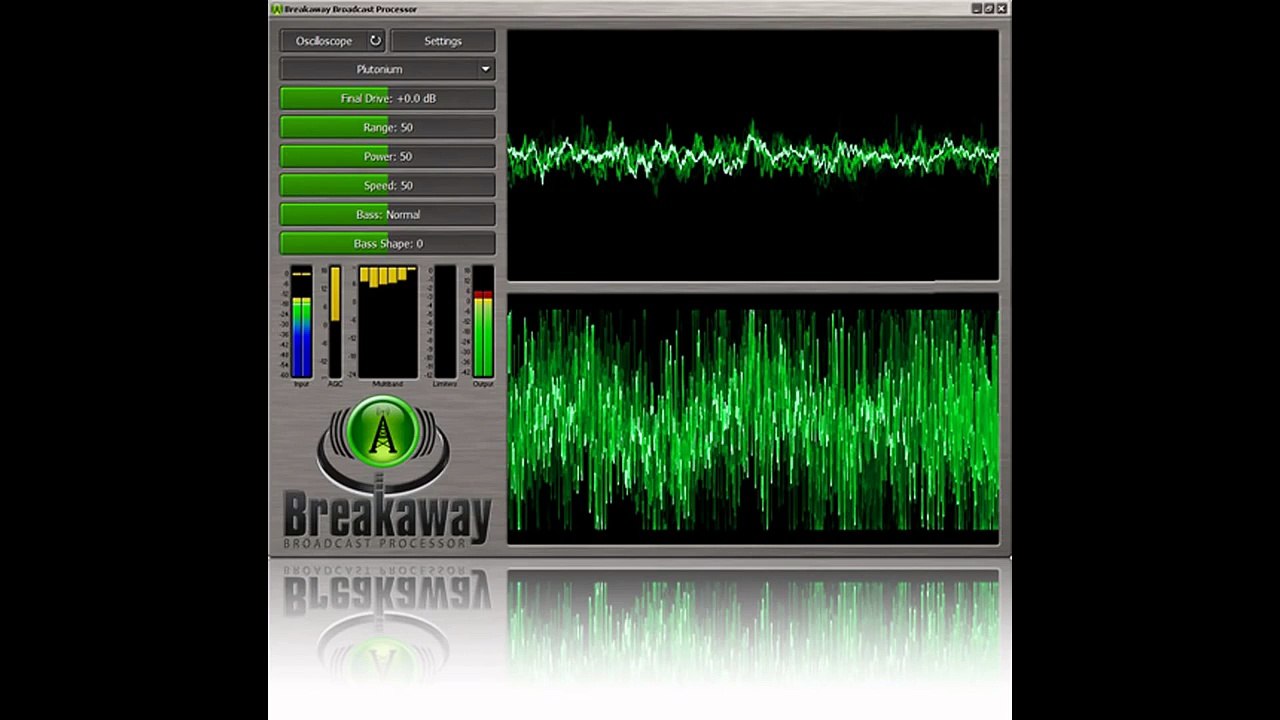Open the Settings panel
This screenshot has width=1280, height=720.
click(443, 41)
